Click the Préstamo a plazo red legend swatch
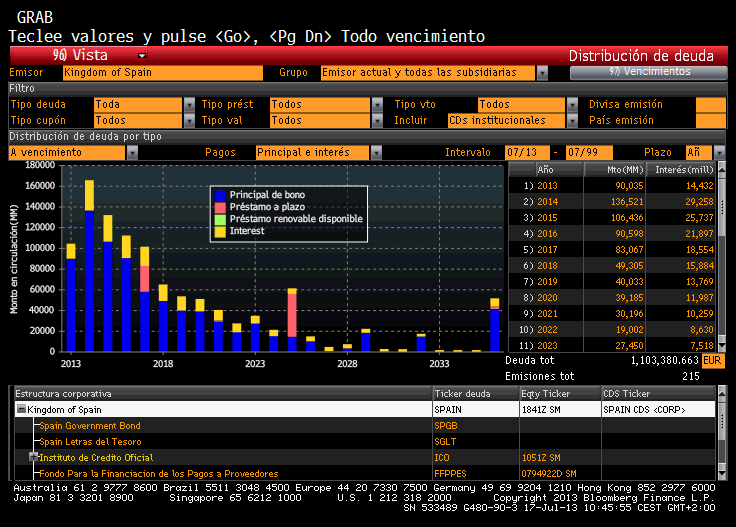Image resolution: width=736 pixels, height=527 pixels. [220, 207]
